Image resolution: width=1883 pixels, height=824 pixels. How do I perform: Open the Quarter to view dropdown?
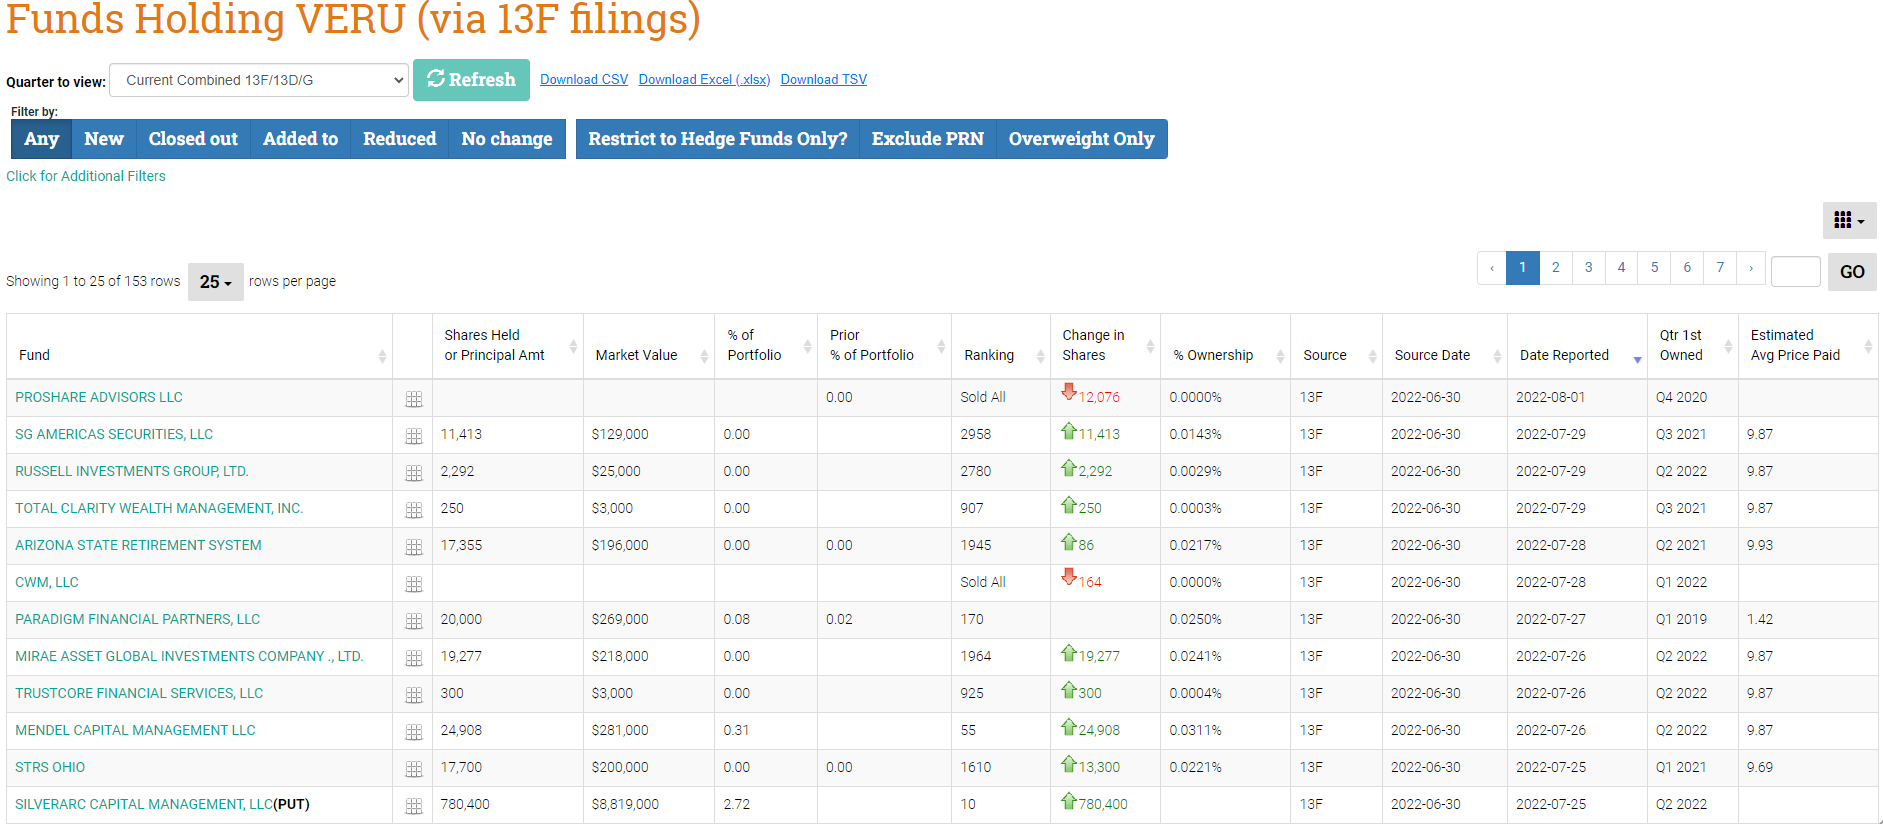259,80
